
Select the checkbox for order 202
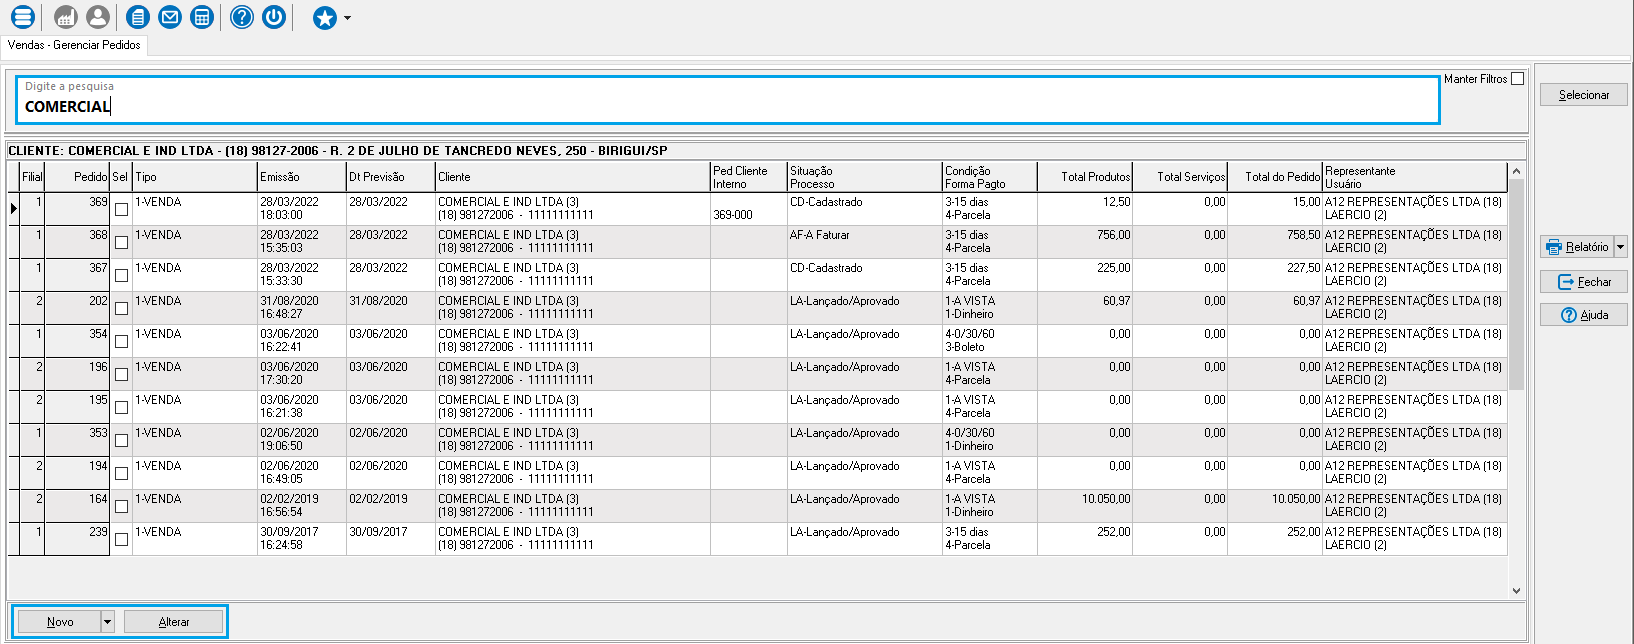pos(121,309)
